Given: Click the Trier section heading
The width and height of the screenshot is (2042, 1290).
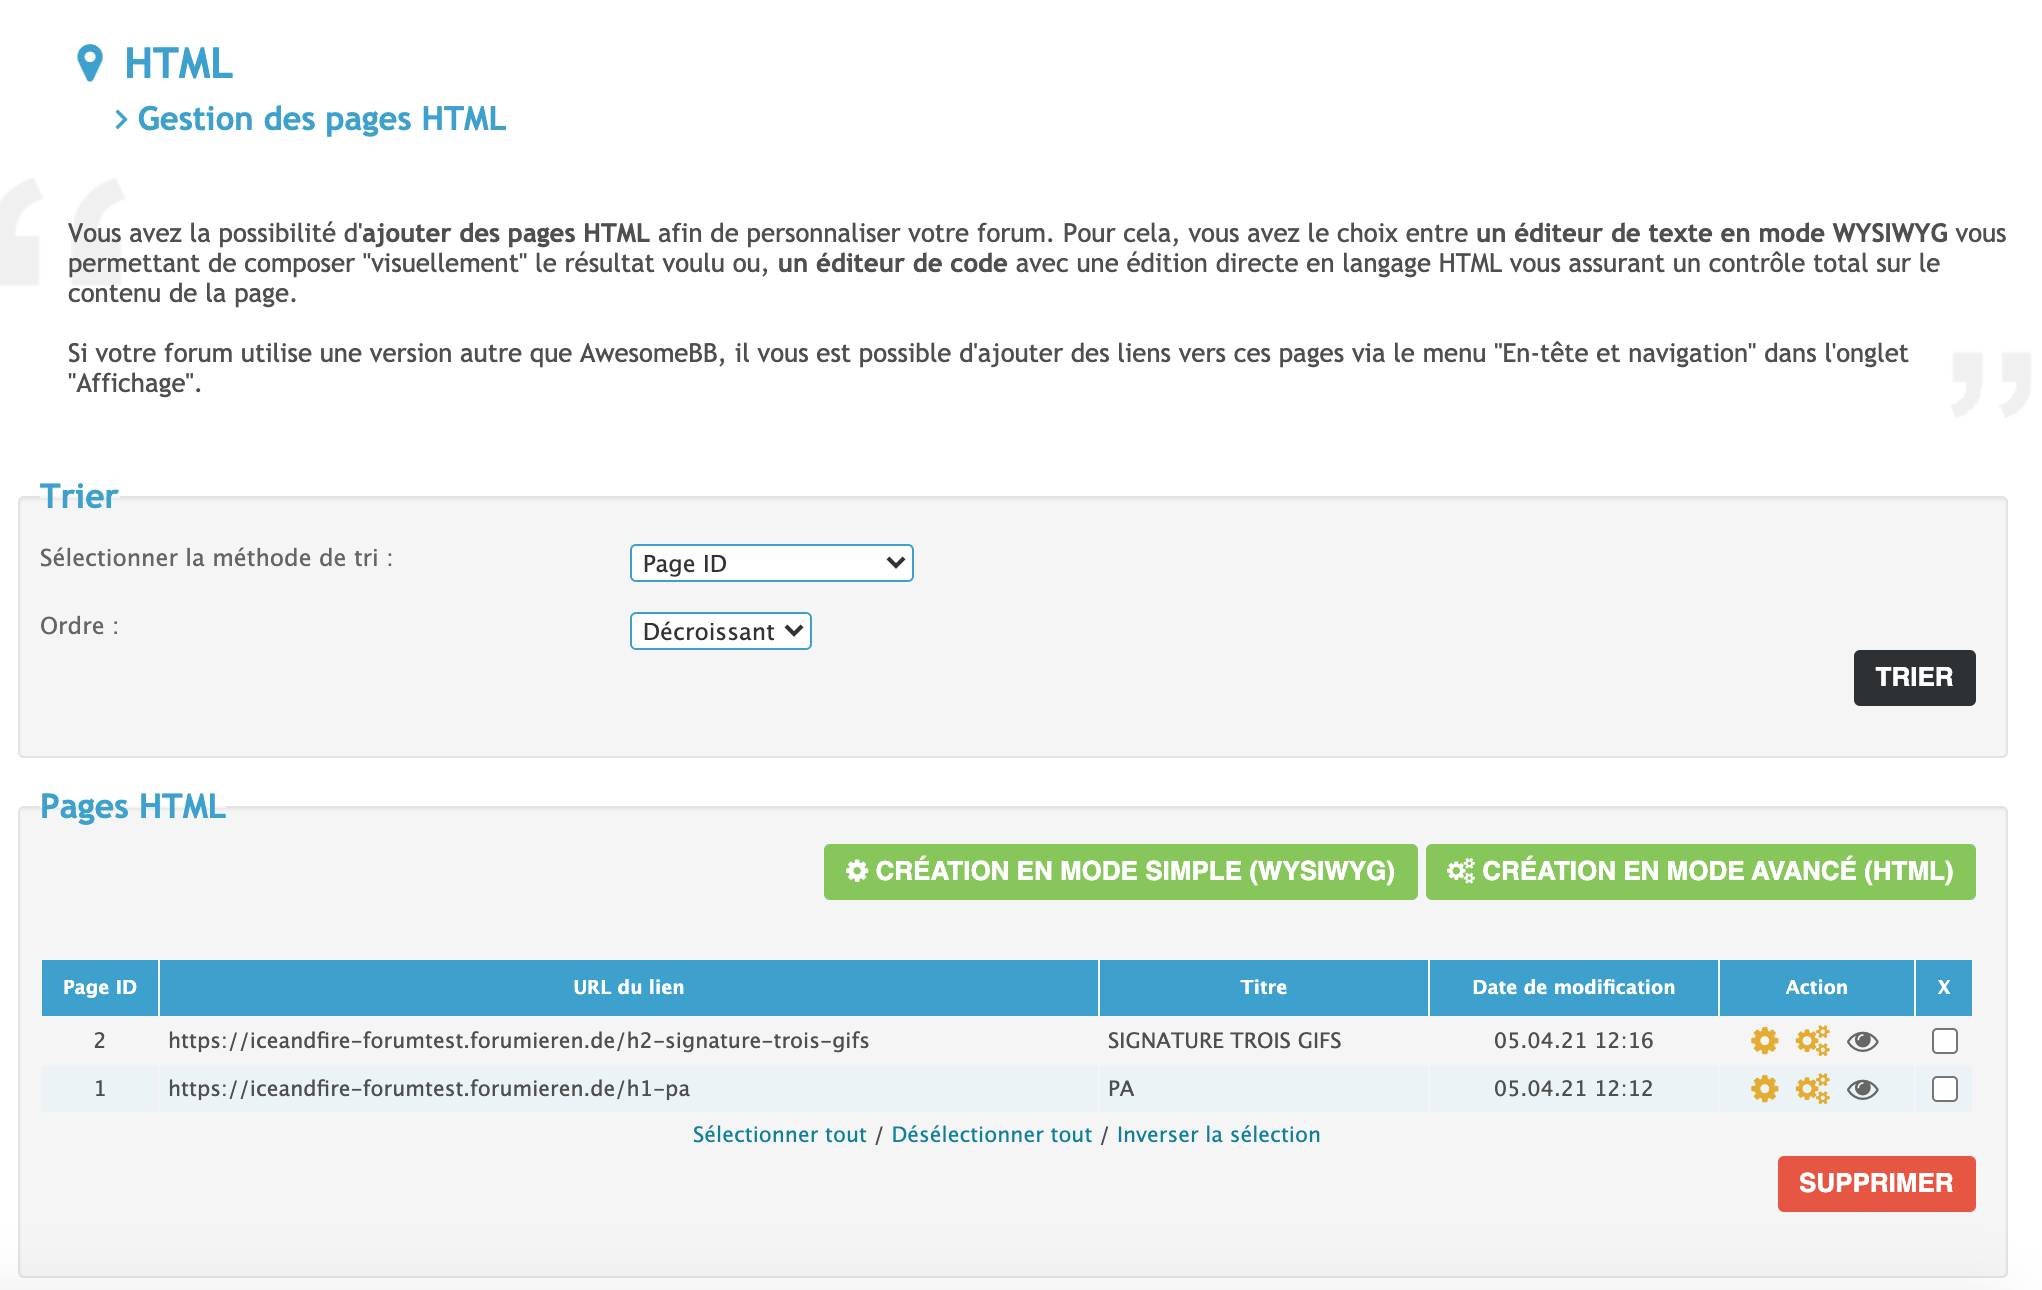Looking at the screenshot, I should (79, 497).
